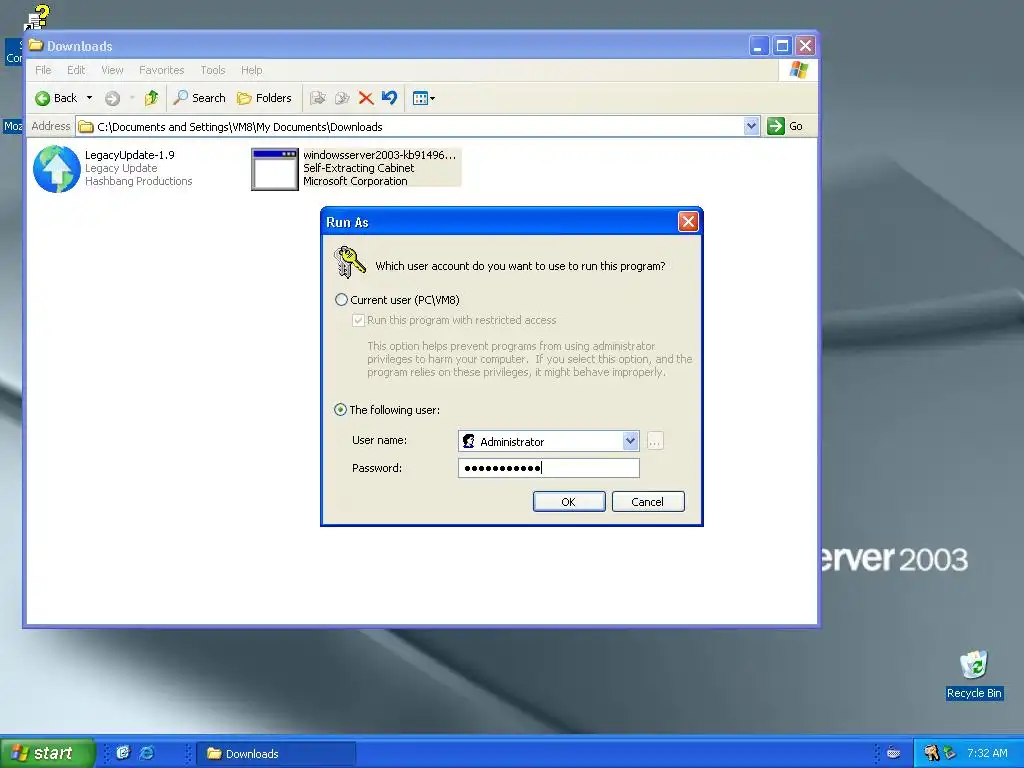The width and height of the screenshot is (1024, 768).
Task: Select the Current user (PC\VM8) radio button
Action: [341, 300]
